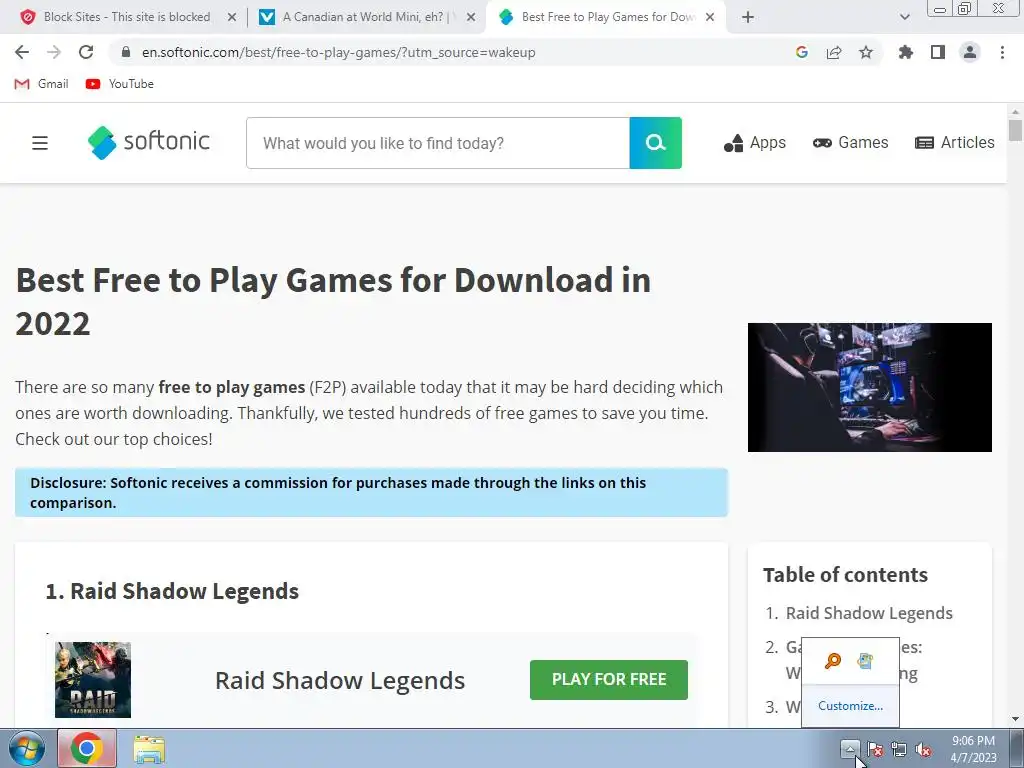Go back to the previous page
The width and height of the screenshot is (1024, 768).
[22, 52]
